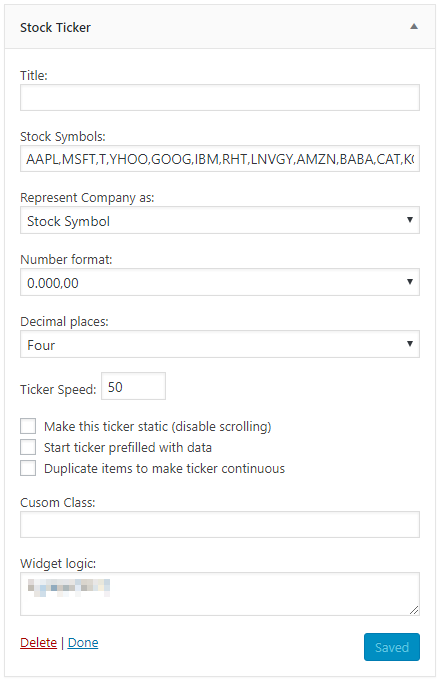The image size is (440, 682).
Task: Click the Ticker Speed number field
Action: point(133,386)
